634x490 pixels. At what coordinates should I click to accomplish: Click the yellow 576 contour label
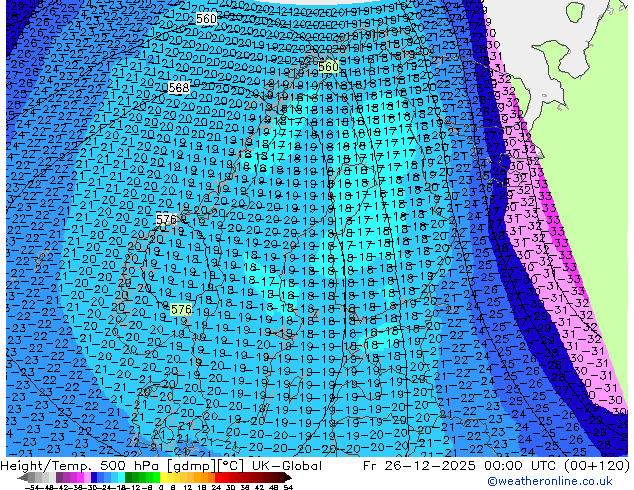pos(180,310)
